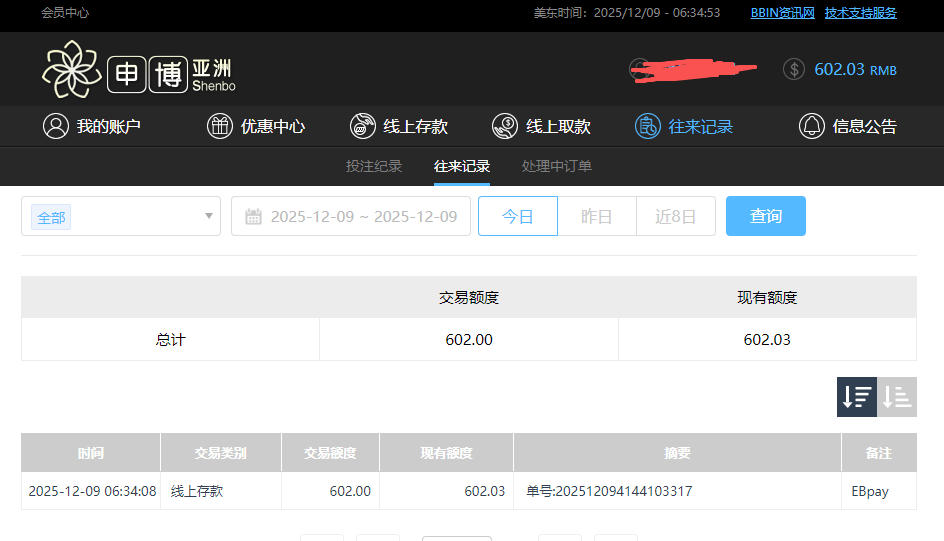The width and height of the screenshot is (944, 541).
Task: Click the 线上取款 withdrawal icon
Action: coord(505,126)
